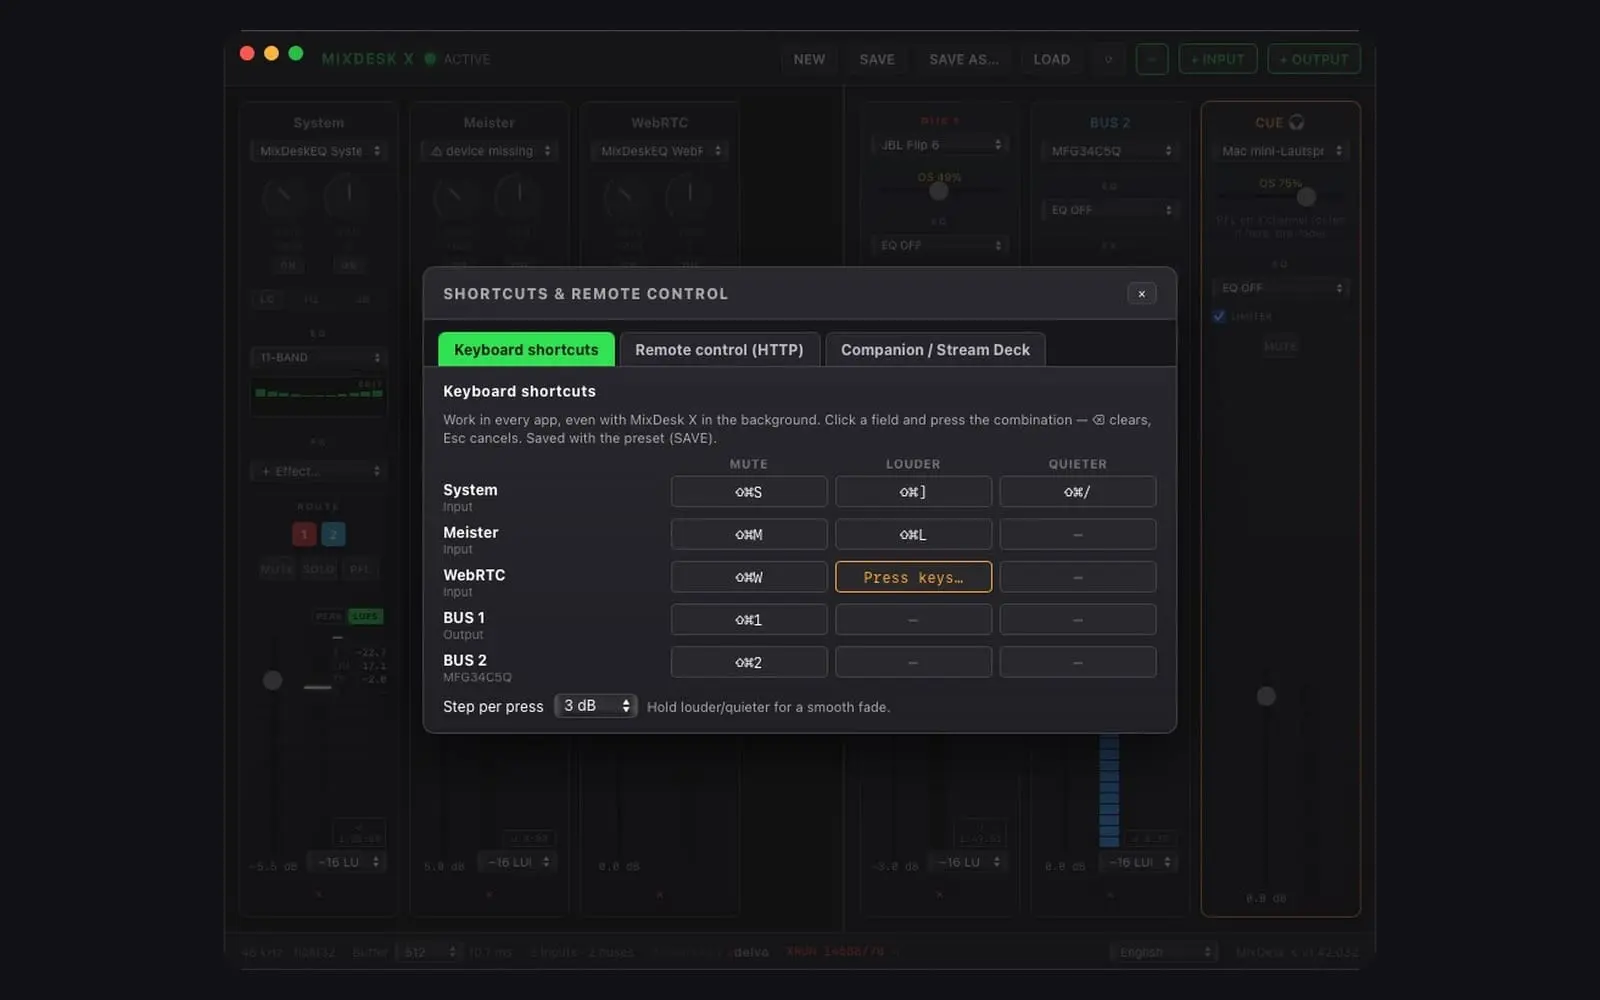1600x1000 pixels.
Task: Open the Remote control (HTTP) tab
Action: 719,349
